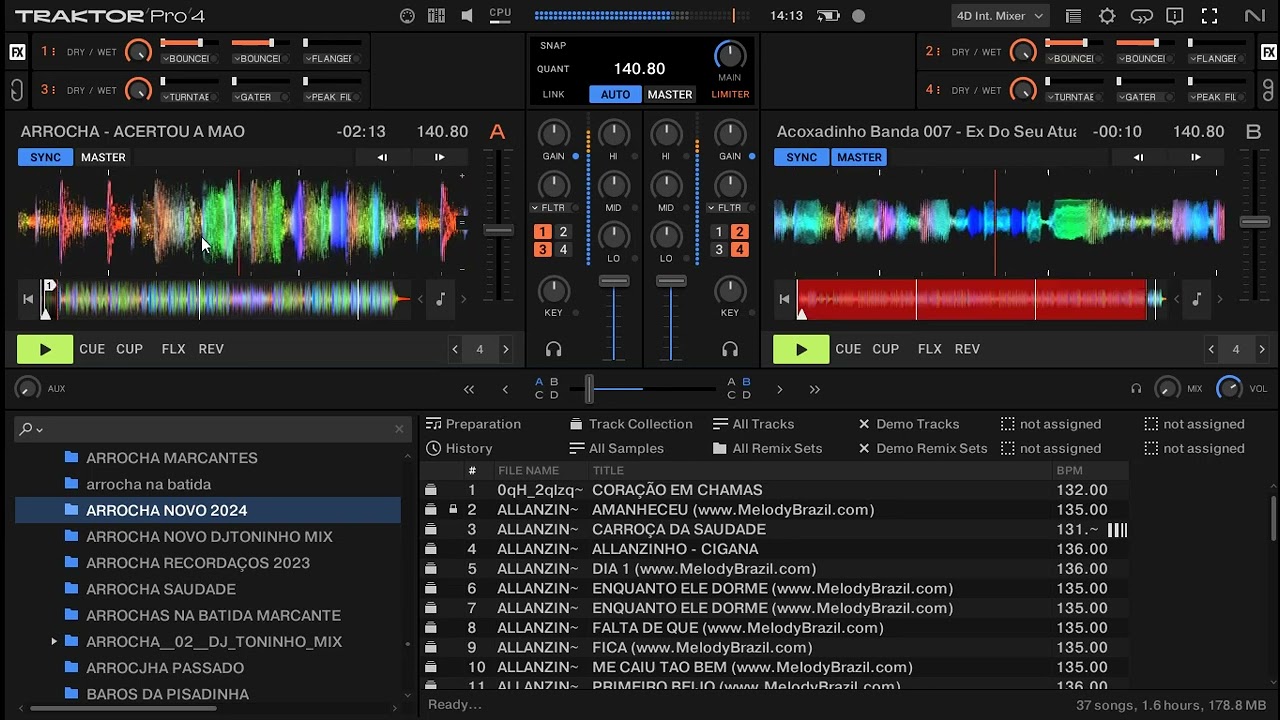Skip to track start on Deck B
Image resolution: width=1280 pixels, height=720 pixels.
point(784,299)
